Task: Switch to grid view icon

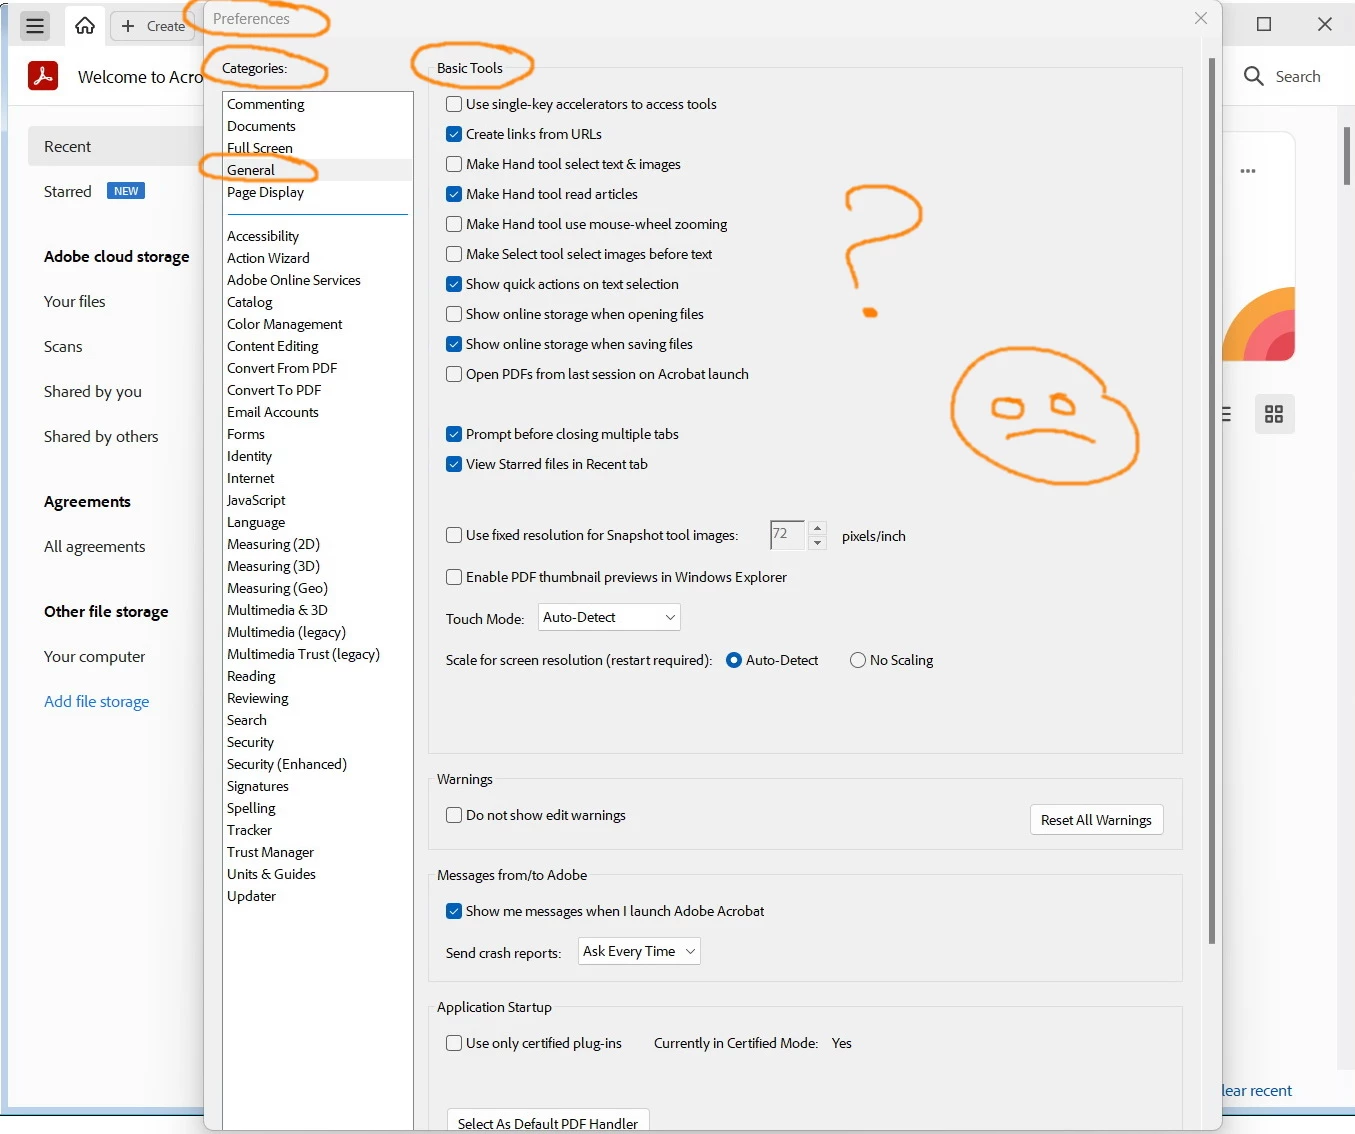Action: point(1274,414)
